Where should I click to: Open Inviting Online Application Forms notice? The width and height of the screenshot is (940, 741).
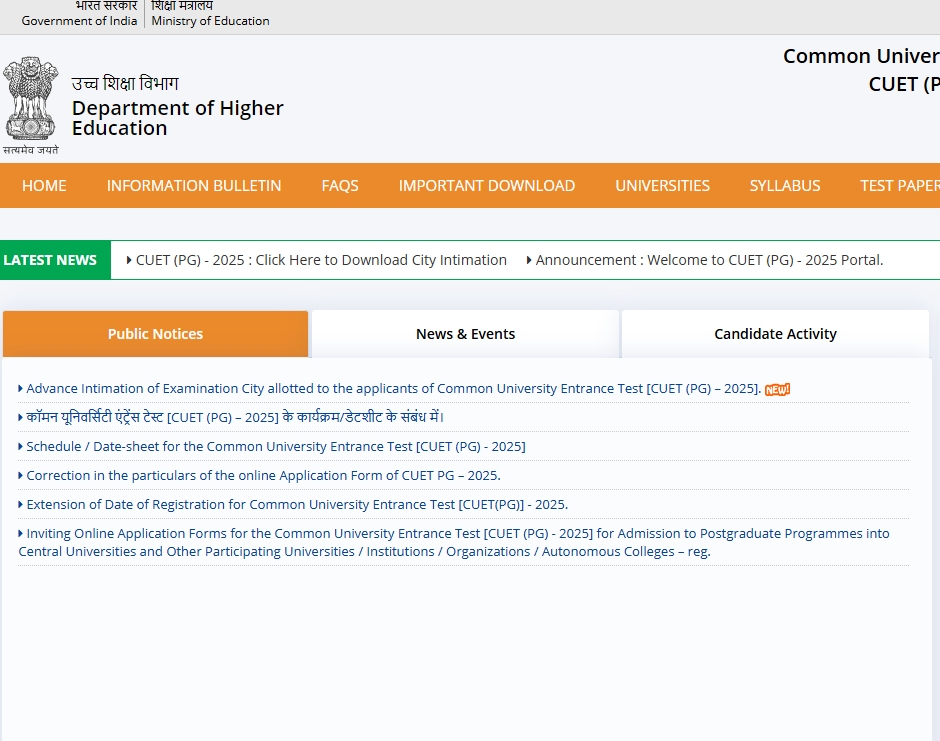point(454,543)
